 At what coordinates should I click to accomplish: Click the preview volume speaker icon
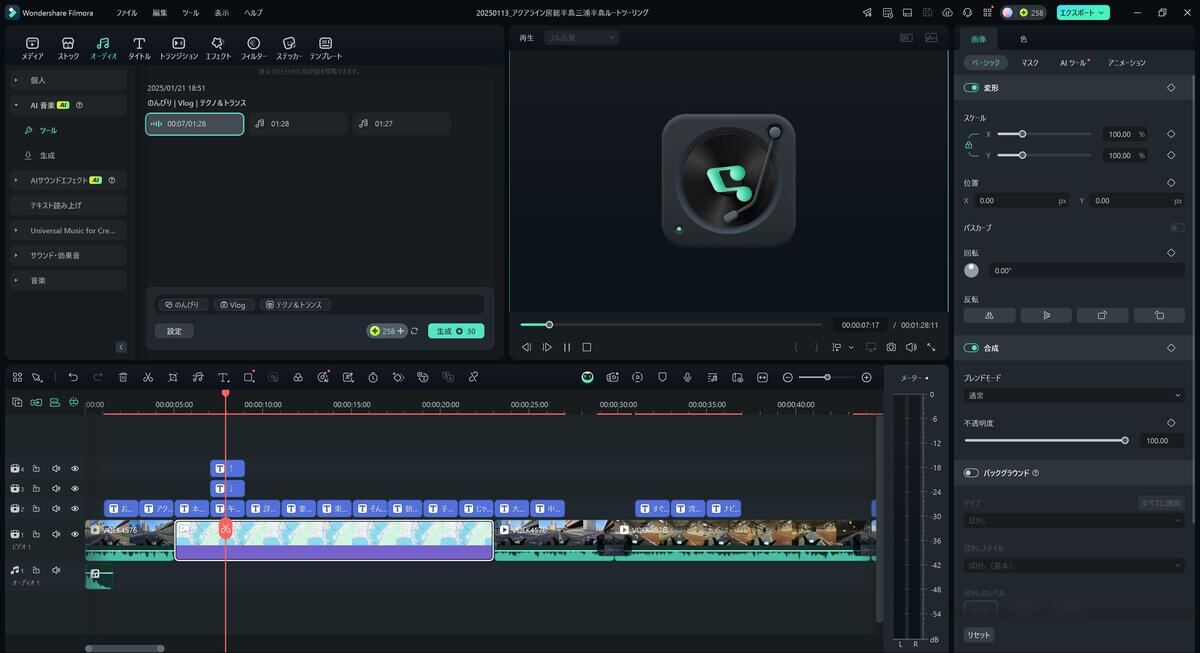[911, 347]
